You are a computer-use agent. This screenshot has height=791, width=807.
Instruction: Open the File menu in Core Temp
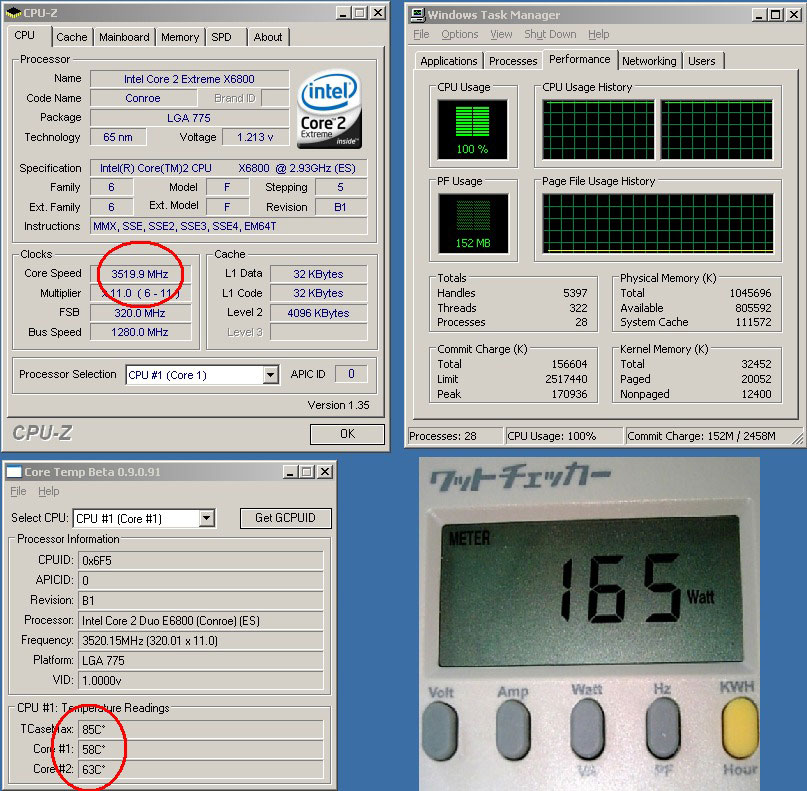18,491
